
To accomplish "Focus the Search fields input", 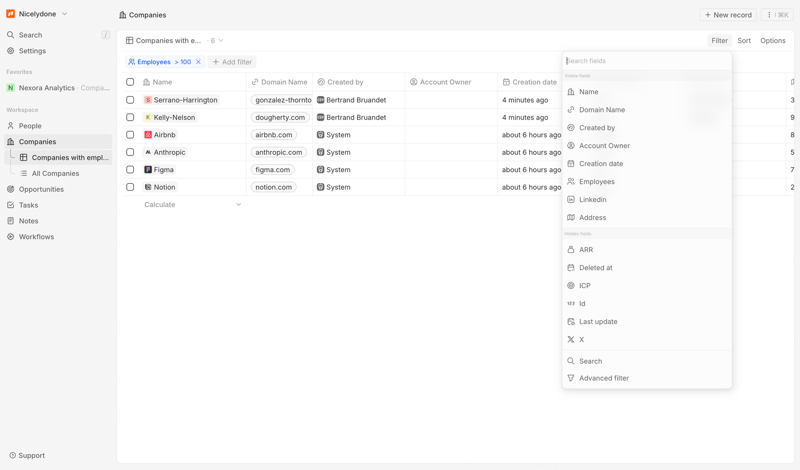I will pyautogui.click(x=646, y=61).
